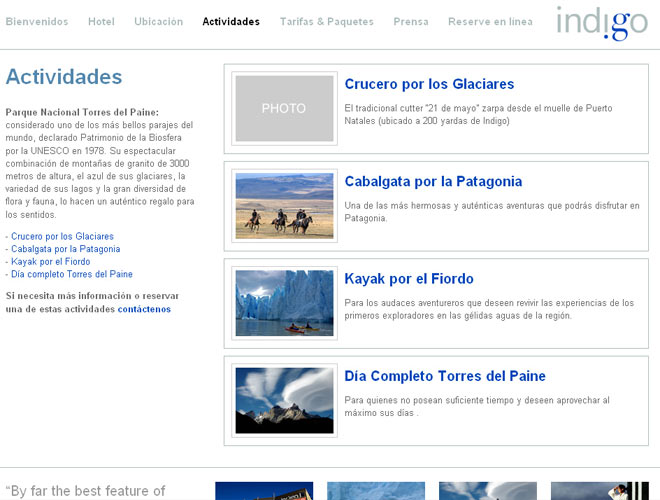The width and height of the screenshot is (660, 500).
Task: Open the Ubicación navigation link
Action: click(159, 21)
